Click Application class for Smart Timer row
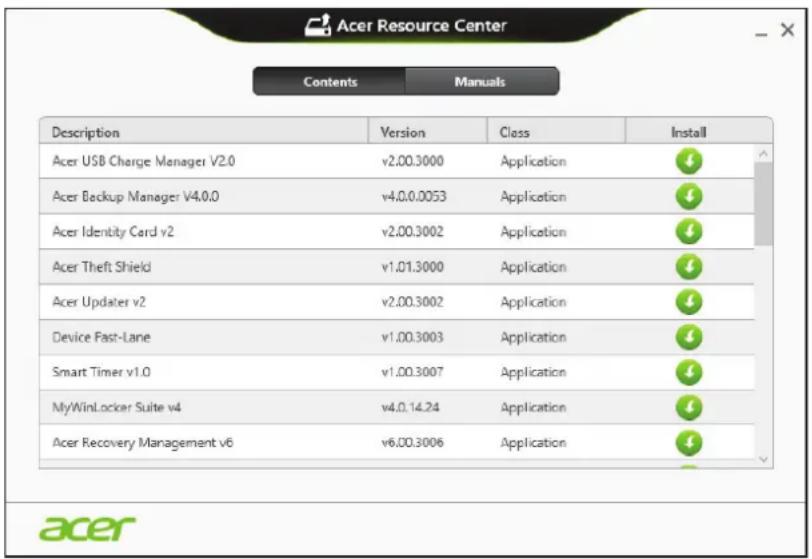Image resolution: width=812 pixels, height=559 pixels. [x=533, y=372]
